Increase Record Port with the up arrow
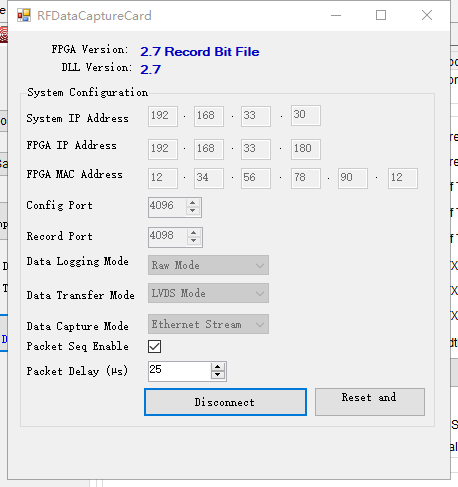This screenshot has width=458, height=487. click(194, 233)
